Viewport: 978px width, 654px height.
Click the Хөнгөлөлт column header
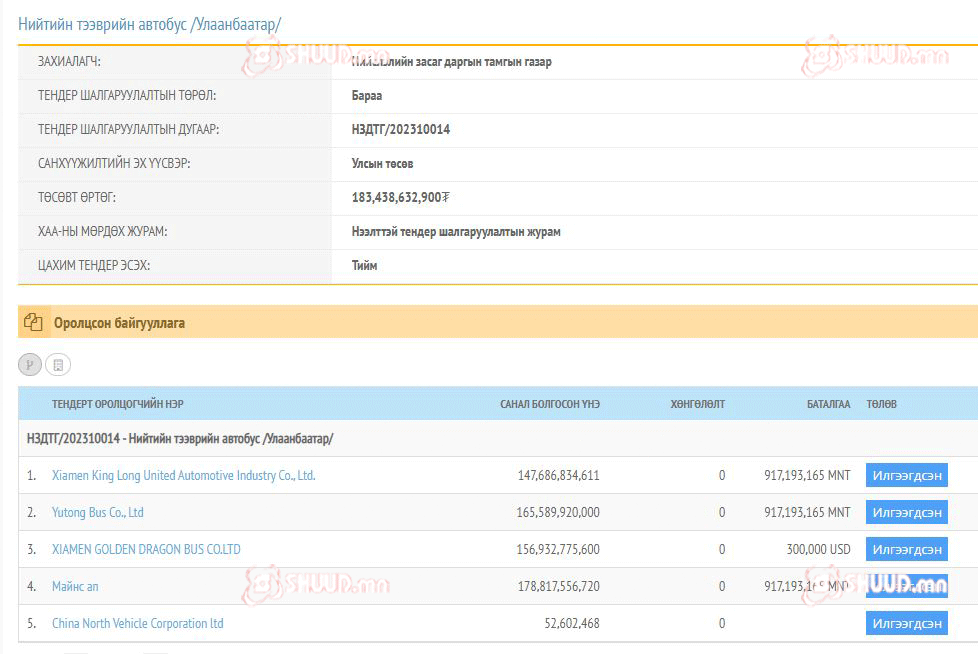[x=697, y=404]
